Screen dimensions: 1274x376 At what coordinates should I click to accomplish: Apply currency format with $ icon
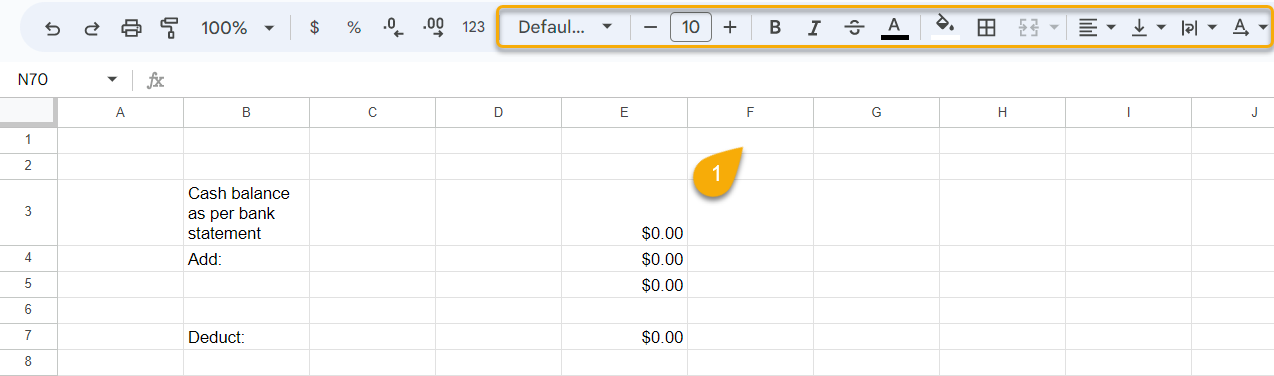(314, 28)
